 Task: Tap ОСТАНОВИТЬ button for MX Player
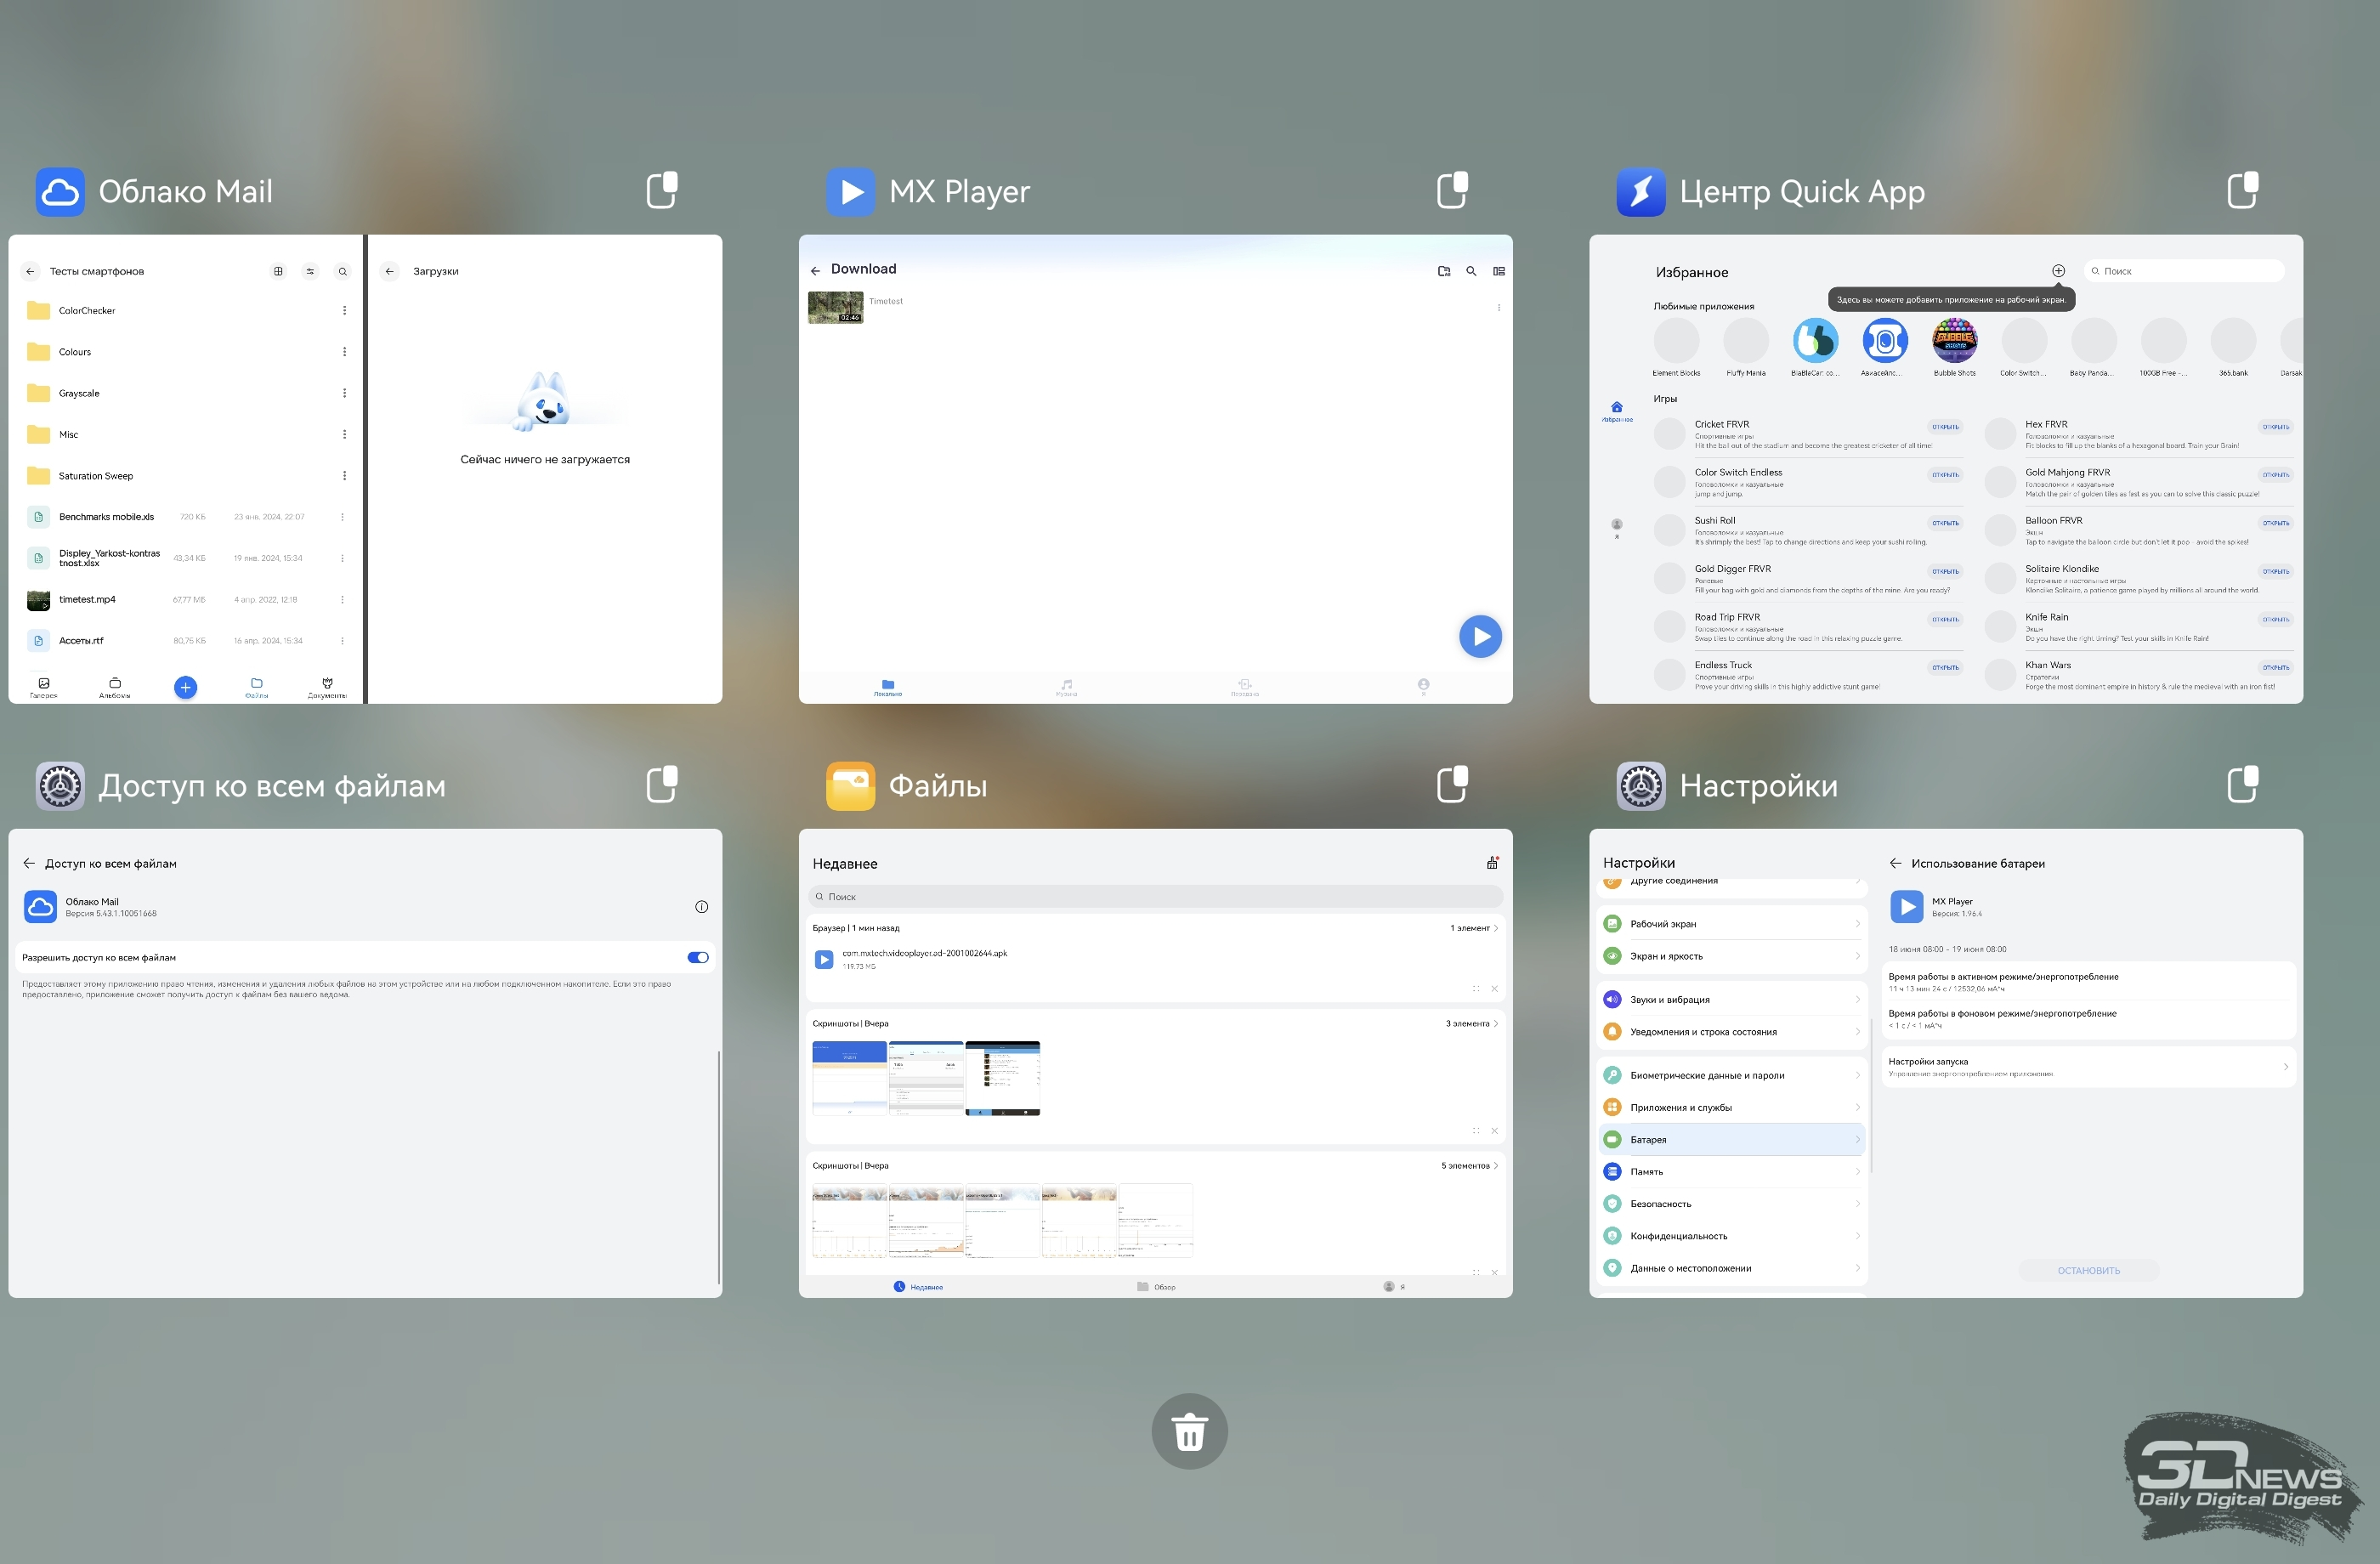click(2088, 1270)
